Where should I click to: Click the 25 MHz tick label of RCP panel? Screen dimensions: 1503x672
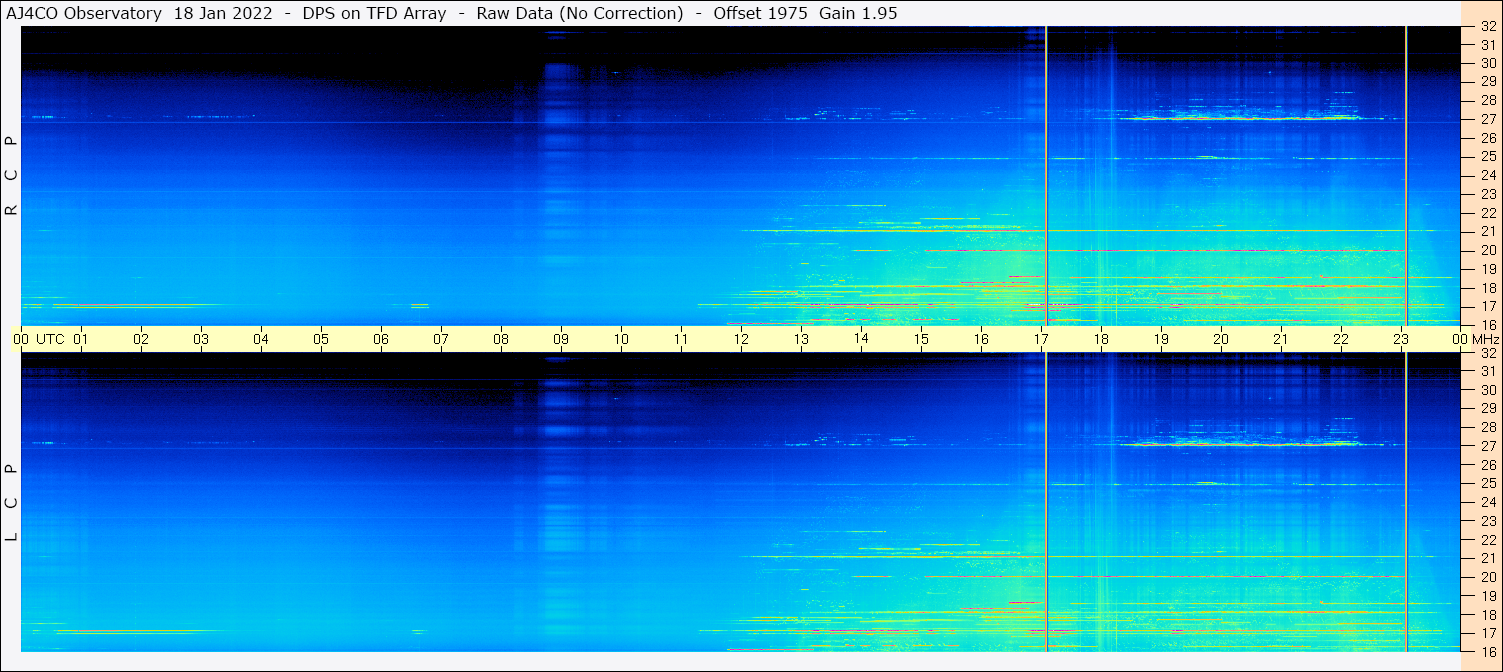(x=1488, y=157)
